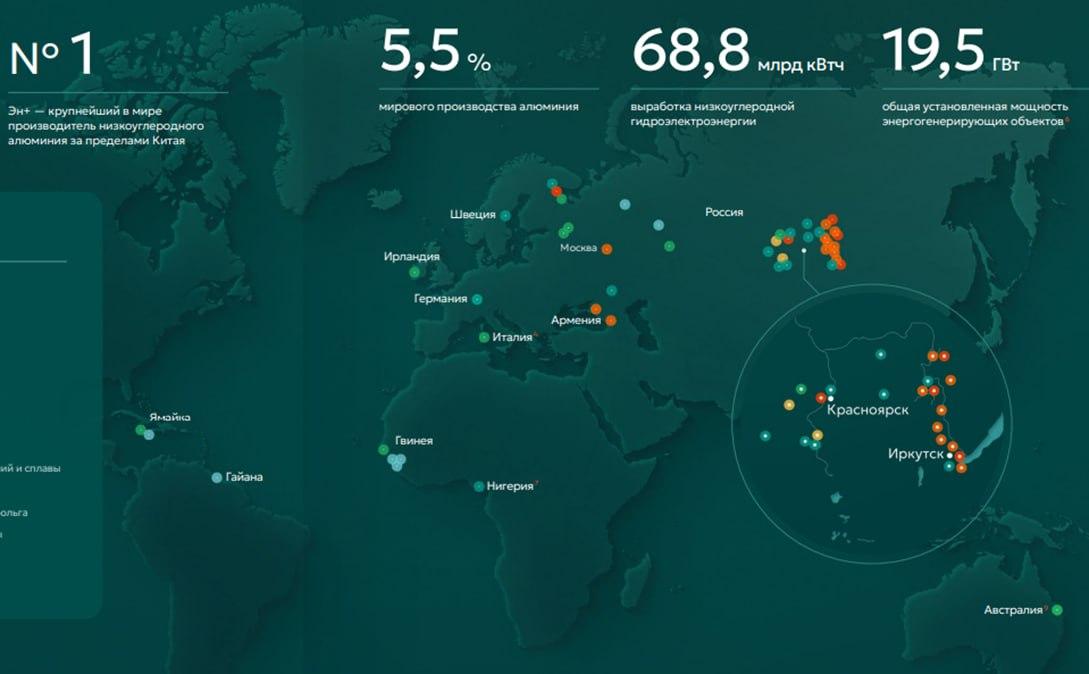Select the Россия country label
Image resolution: width=1089 pixels, height=674 pixels.
(724, 212)
